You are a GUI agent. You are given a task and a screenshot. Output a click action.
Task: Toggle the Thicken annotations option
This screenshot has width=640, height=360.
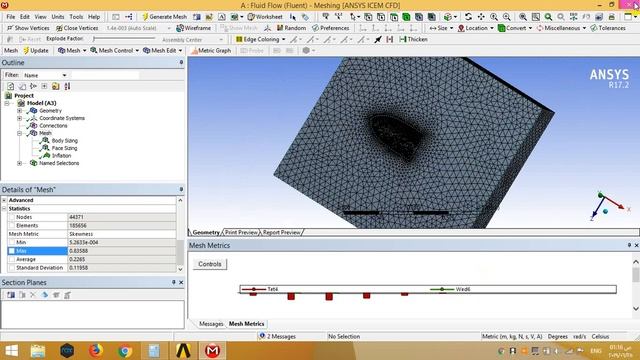[413, 40]
